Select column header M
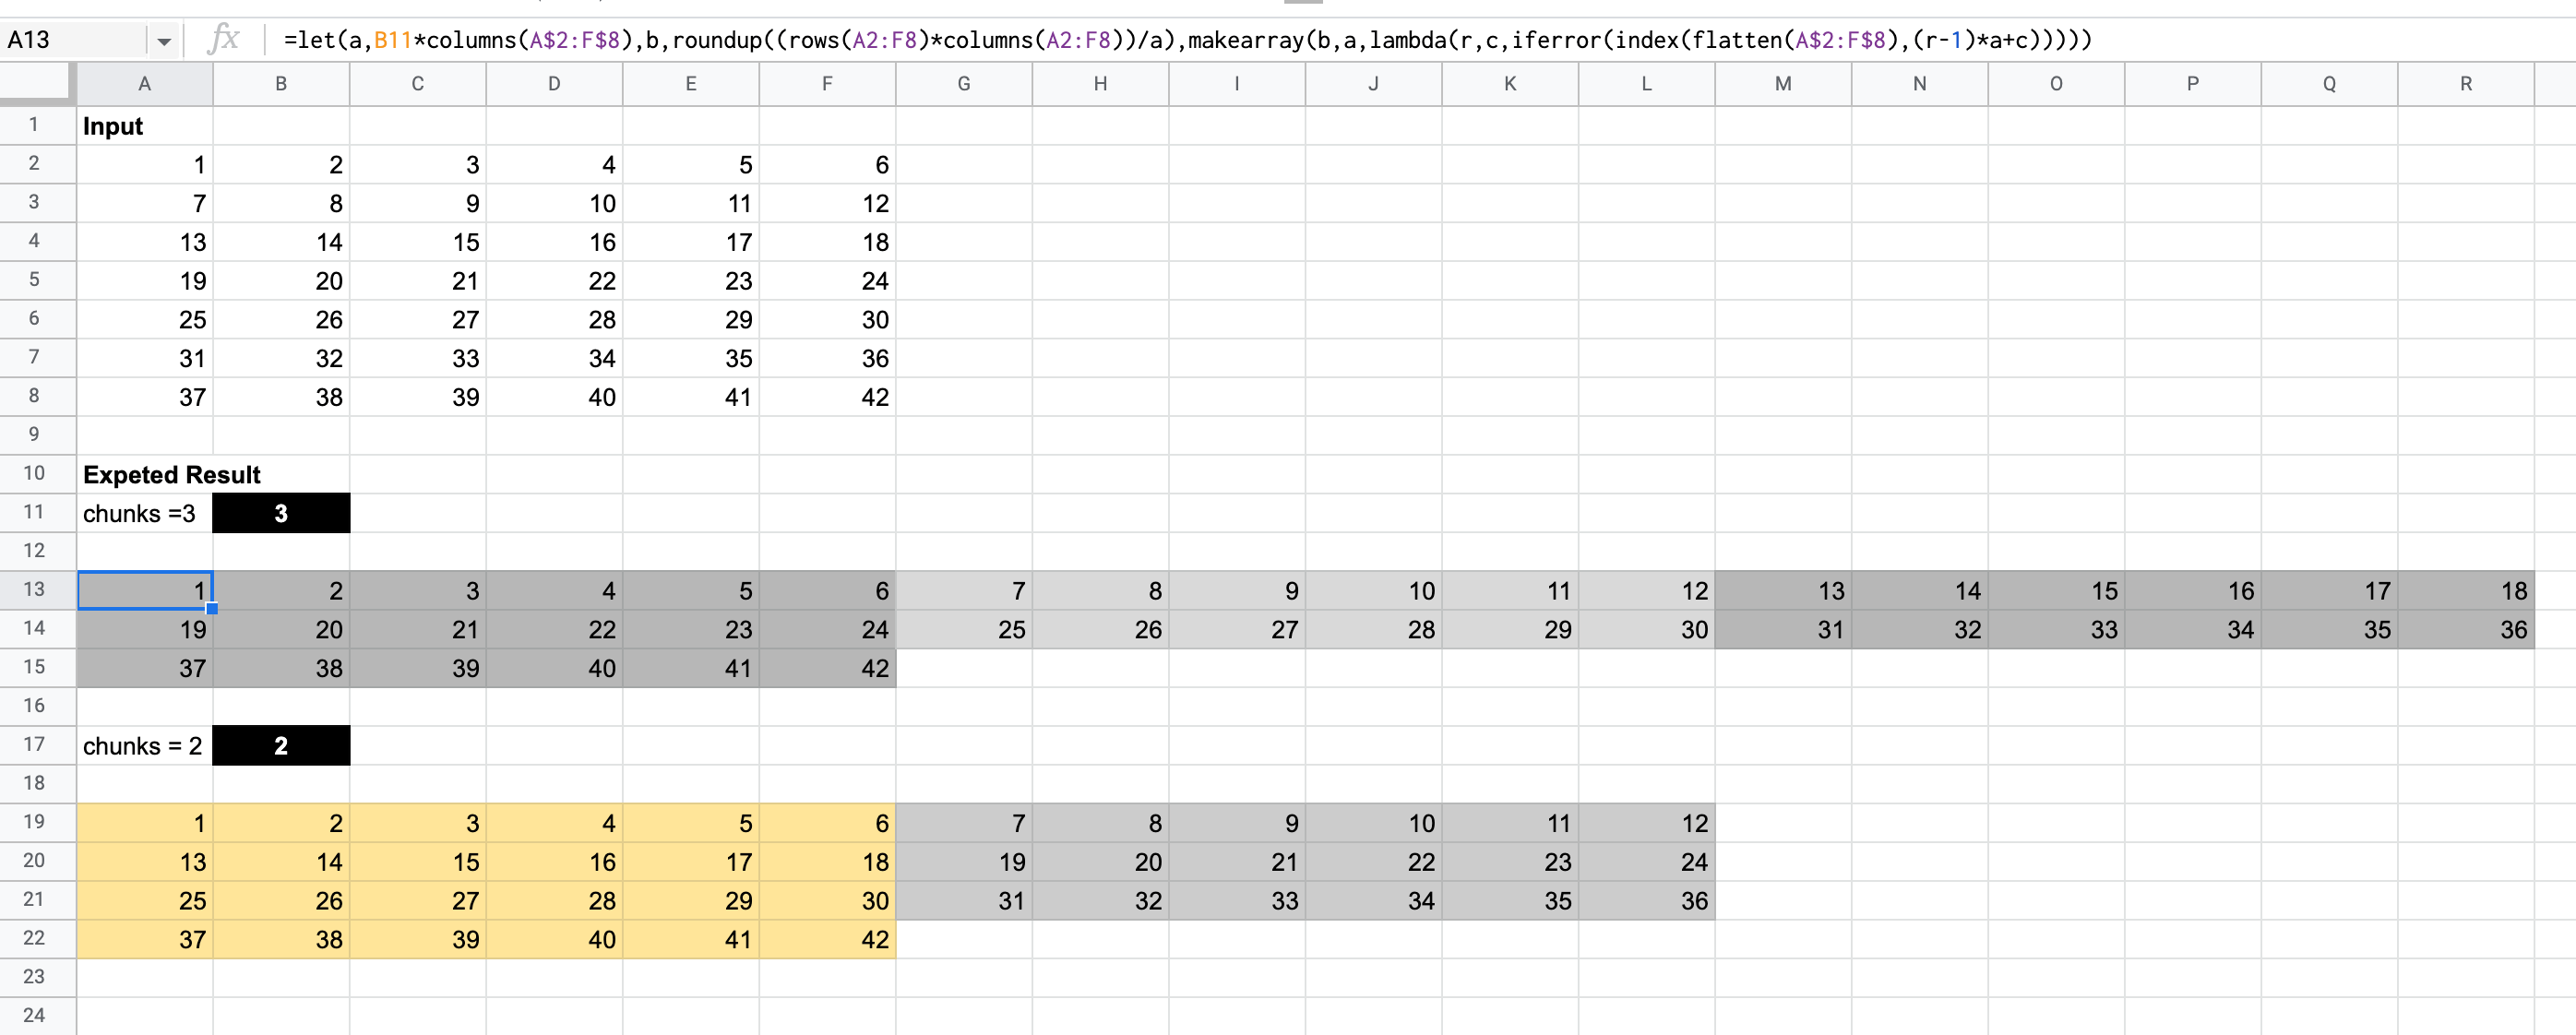 [x=1782, y=84]
